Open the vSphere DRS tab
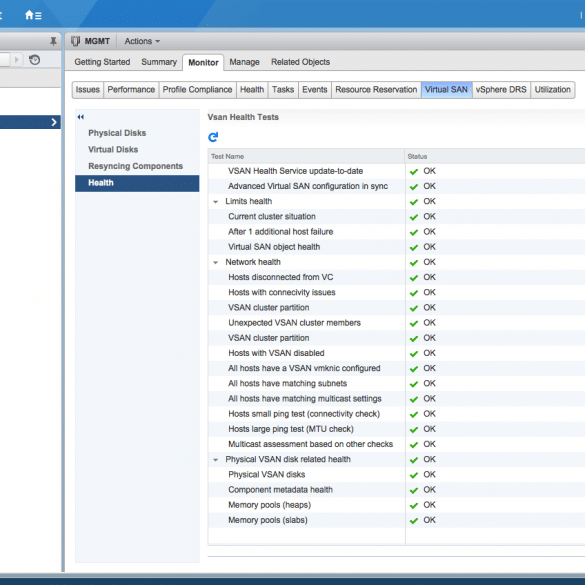585x585 pixels. pyautogui.click(x=501, y=90)
